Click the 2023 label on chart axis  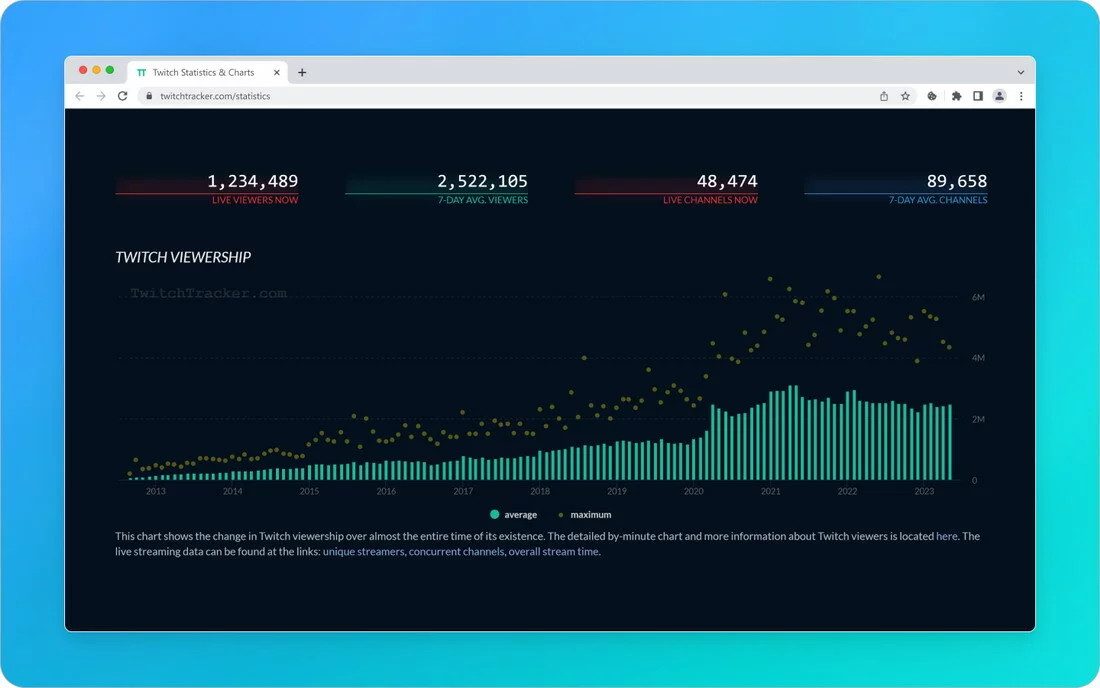[924, 491]
